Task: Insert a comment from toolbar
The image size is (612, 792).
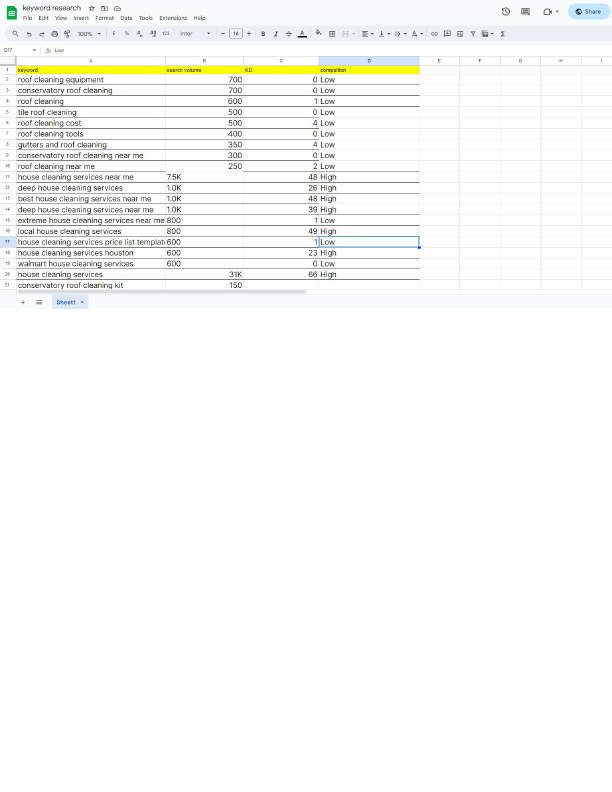Action: 447,34
